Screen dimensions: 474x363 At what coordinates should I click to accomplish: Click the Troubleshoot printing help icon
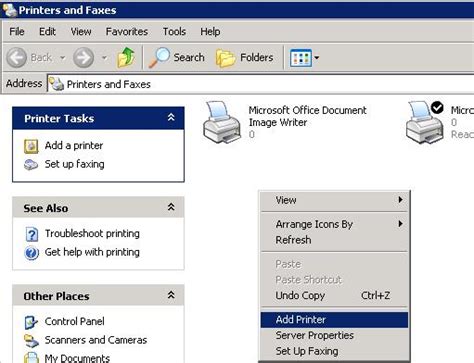pyautogui.click(x=32, y=234)
